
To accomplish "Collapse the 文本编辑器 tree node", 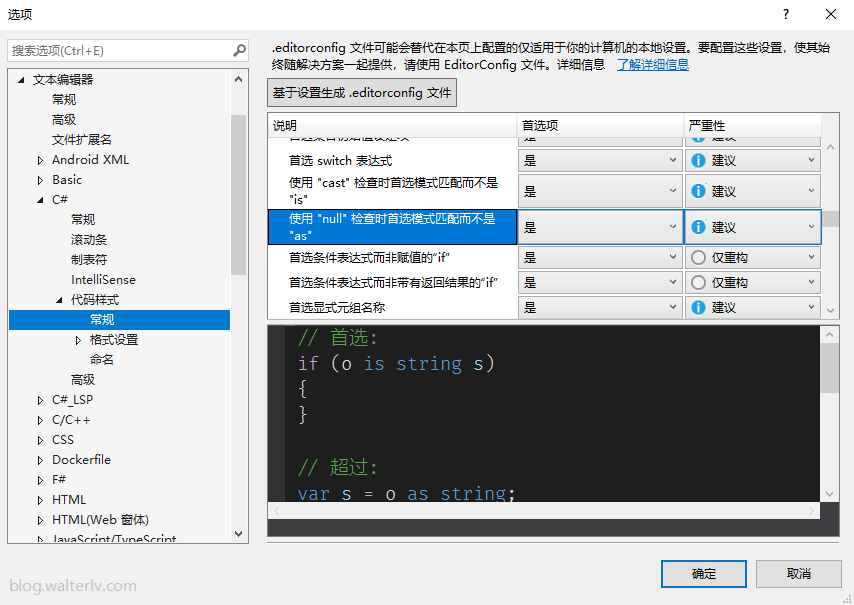I will coord(21,80).
